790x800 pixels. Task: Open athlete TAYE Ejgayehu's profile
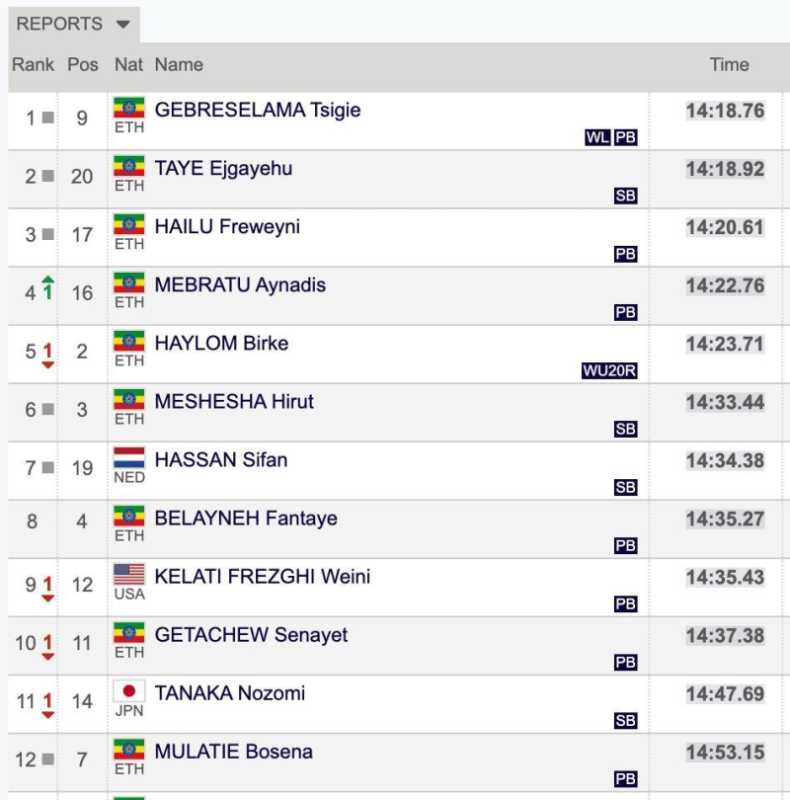223,168
